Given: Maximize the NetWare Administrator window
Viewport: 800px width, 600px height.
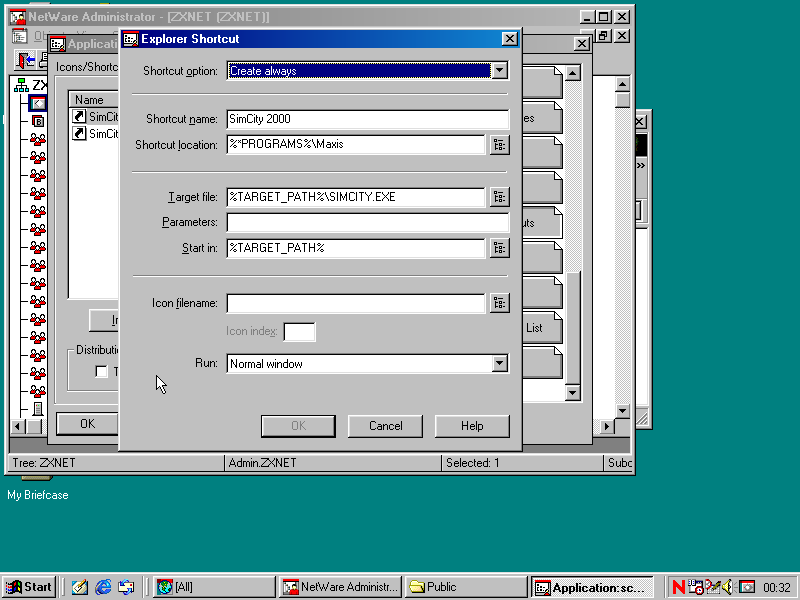Looking at the screenshot, I should click(604, 17).
